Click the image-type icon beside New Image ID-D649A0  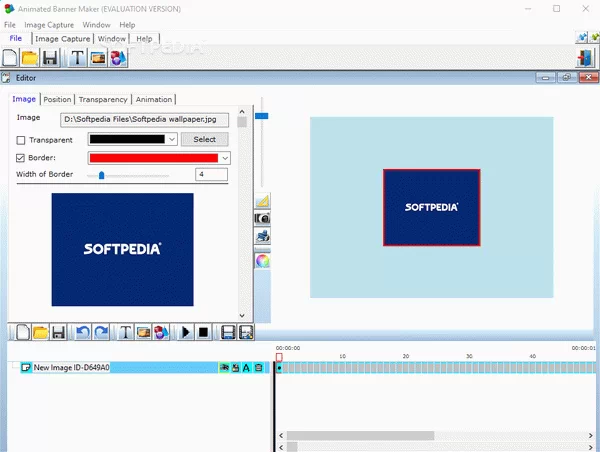click(x=26, y=368)
